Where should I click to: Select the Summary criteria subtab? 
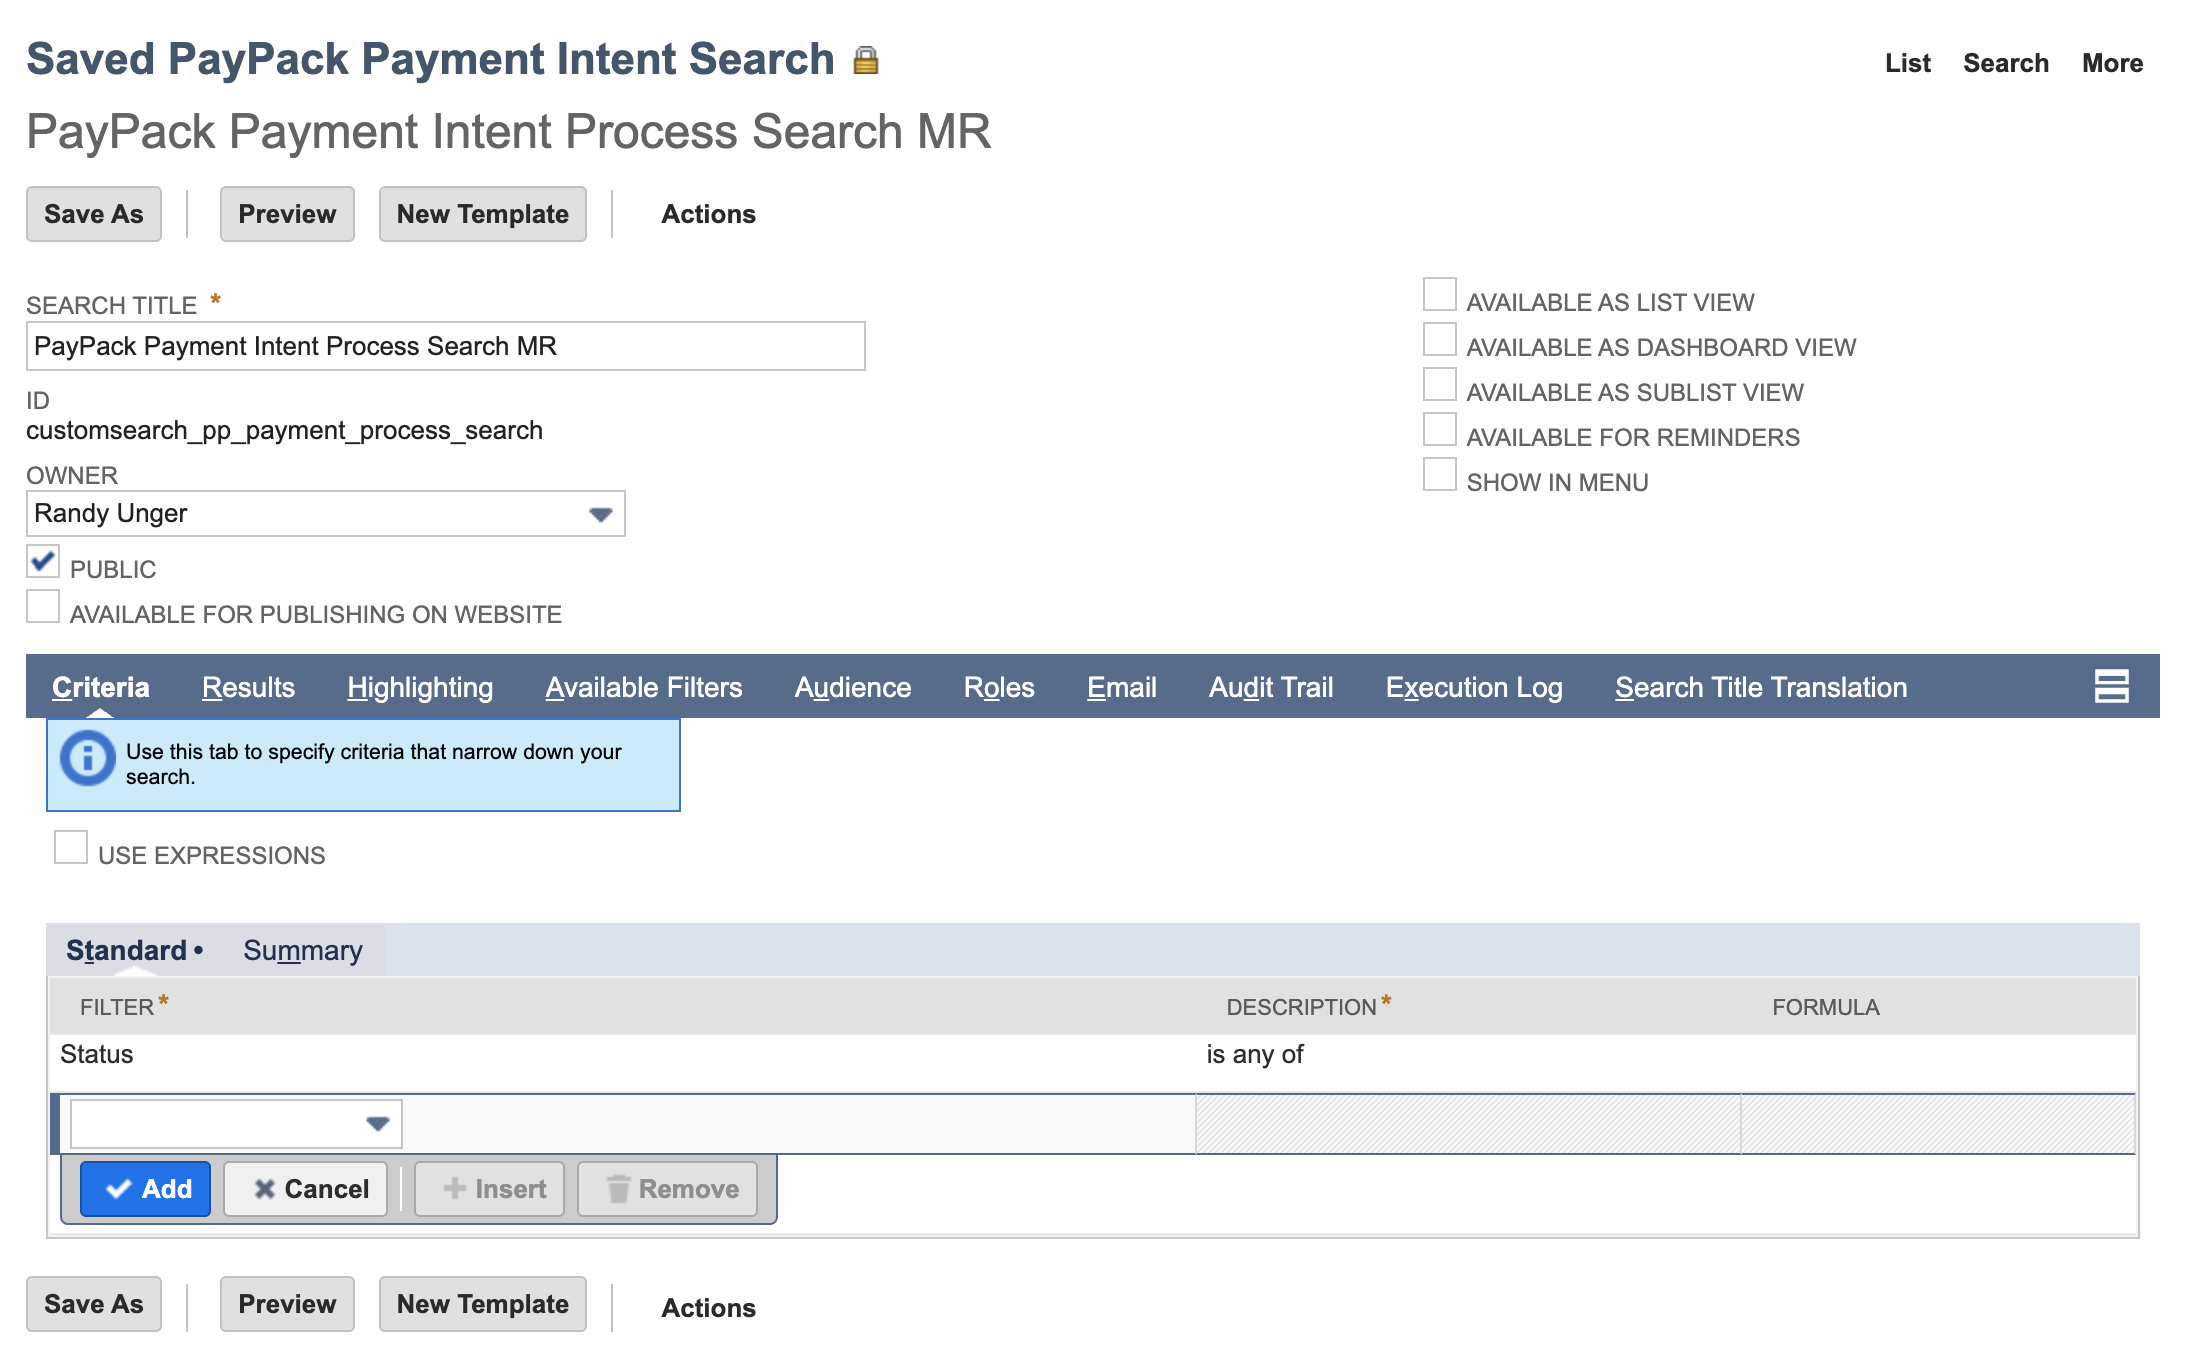pos(303,950)
